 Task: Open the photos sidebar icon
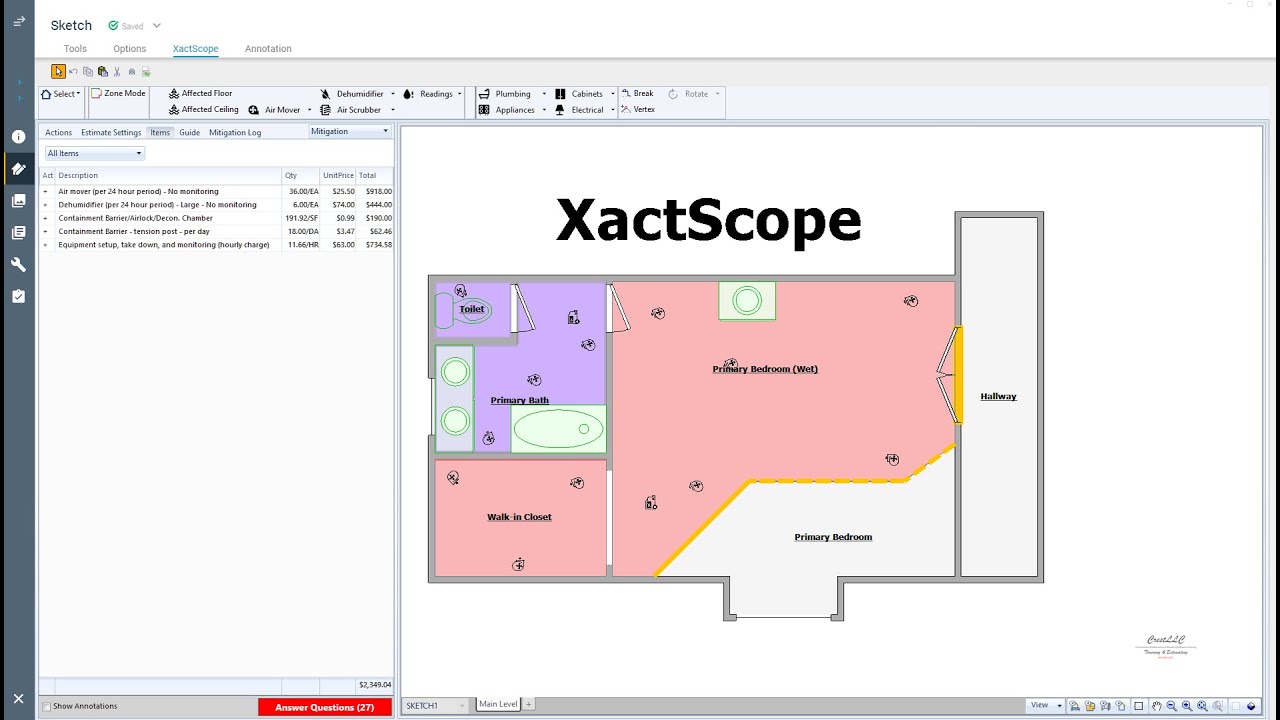(x=18, y=201)
